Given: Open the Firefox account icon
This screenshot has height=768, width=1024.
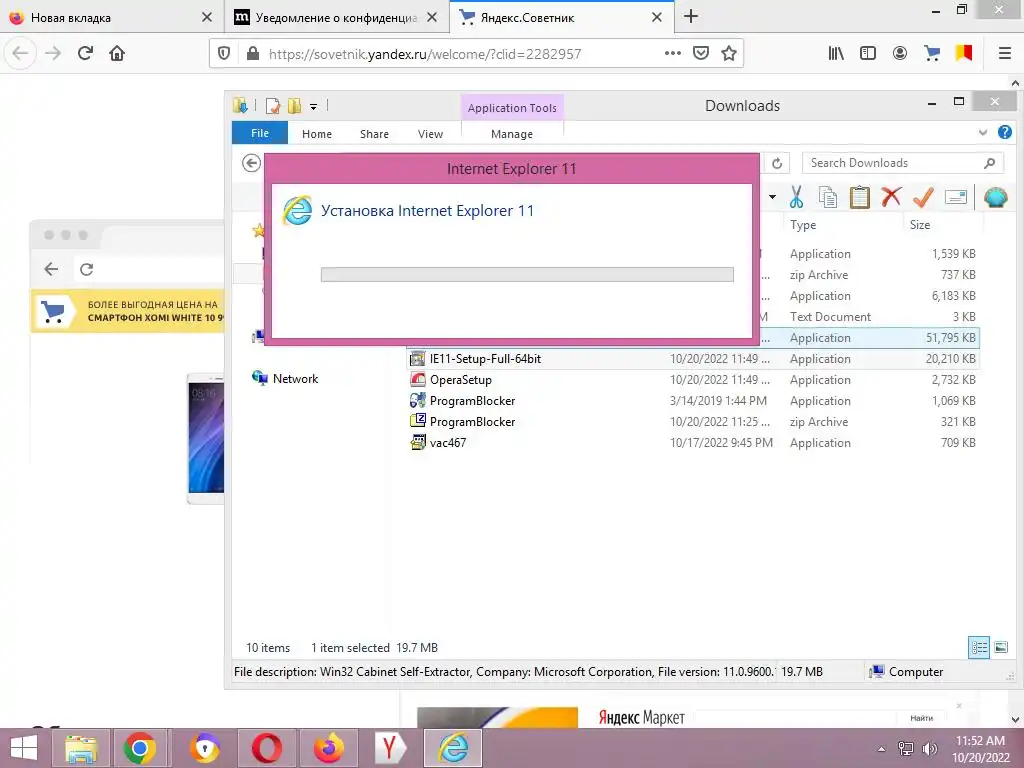Looking at the screenshot, I should click(899, 53).
